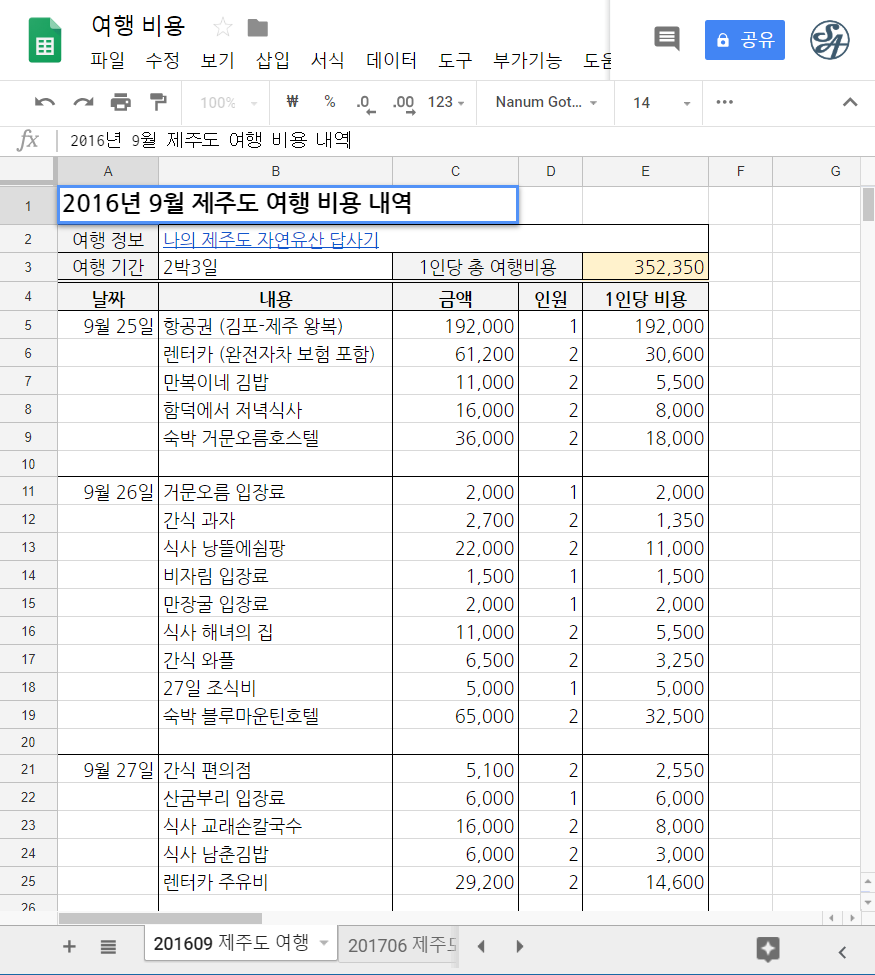Image resolution: width=875 pixels, height=975 pixels.
Task: Open the move to folder icon
Action: pos(257,27)
